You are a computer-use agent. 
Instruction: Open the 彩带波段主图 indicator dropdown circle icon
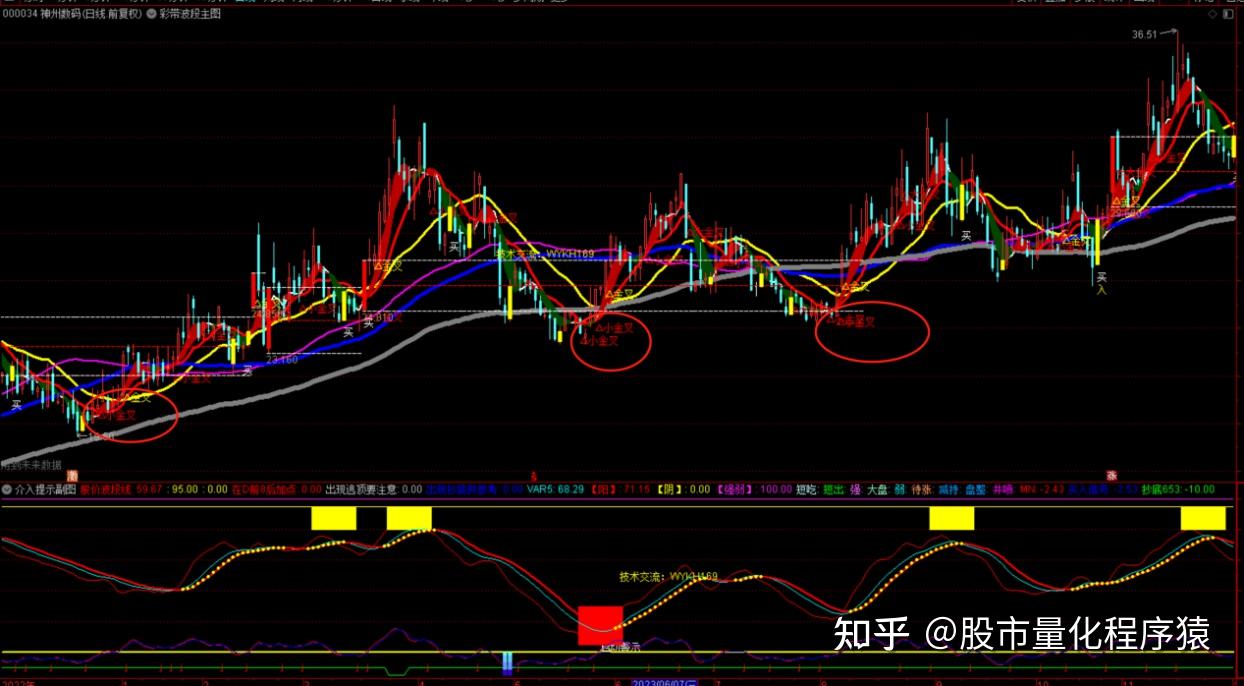pos(151,15)
